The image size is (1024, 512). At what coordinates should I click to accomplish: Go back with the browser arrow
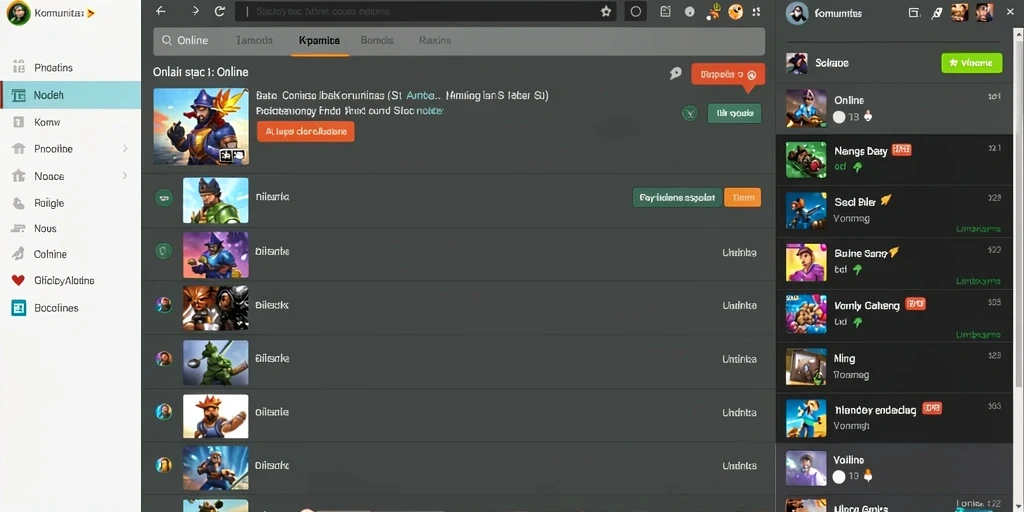point(161,11)
